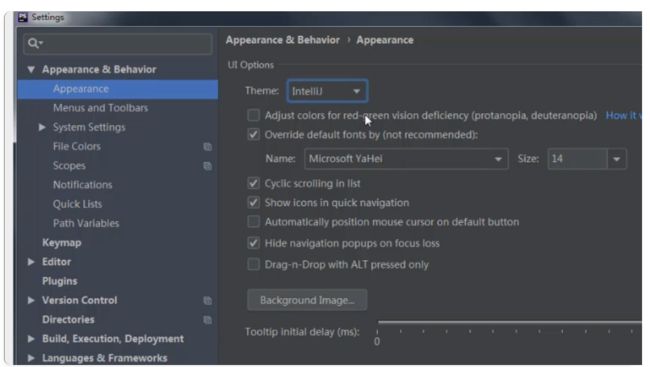Image resolution: width=650 pixels, height=367 pixels.
Task: Toggle Hide navigation popups on focus loss
Action: point(253,243)
